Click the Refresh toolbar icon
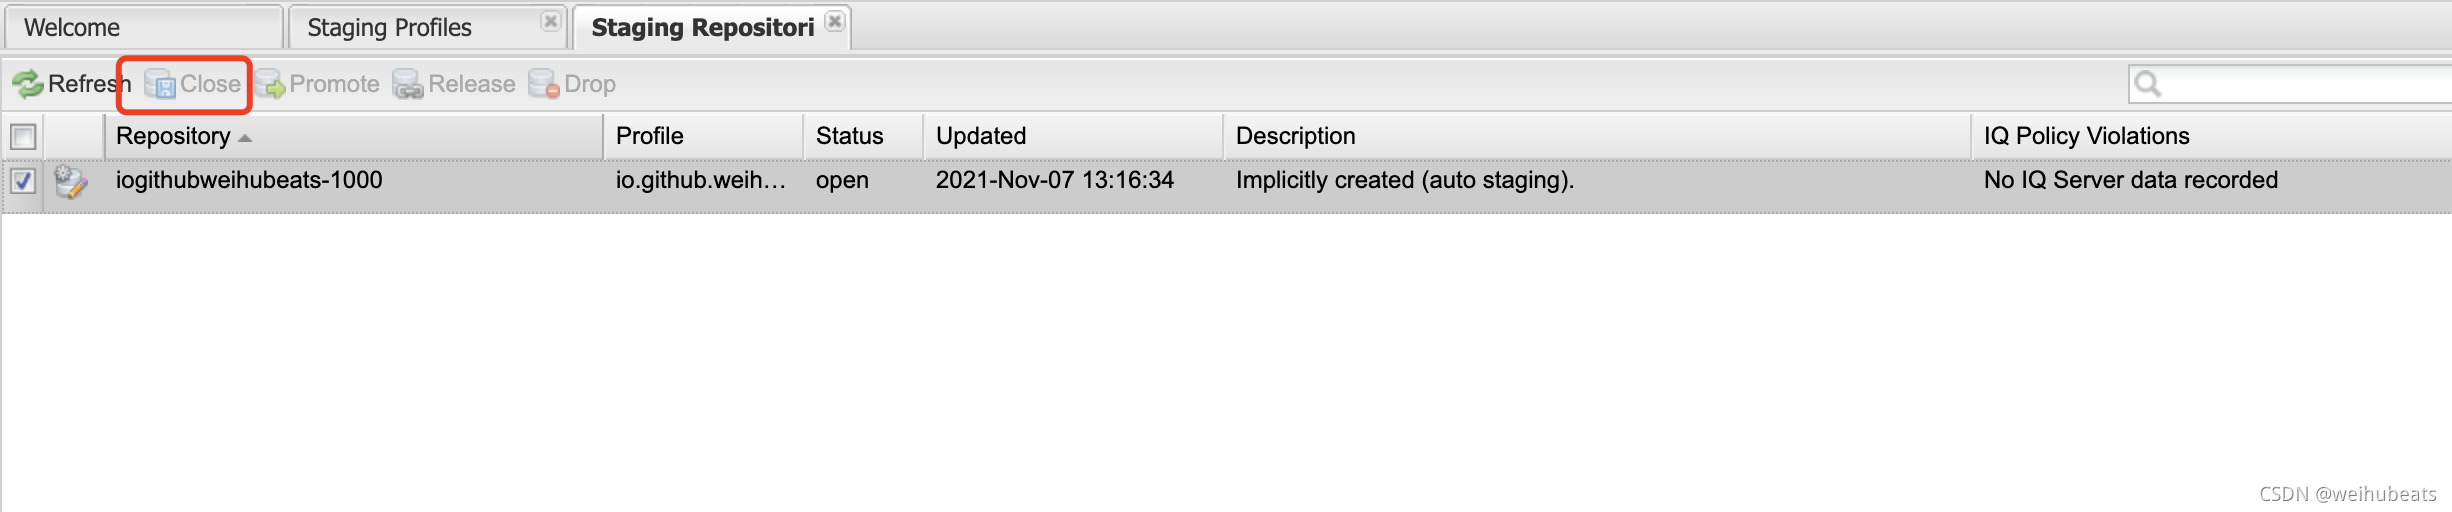This screenshot has height=512, width=2452. point(27,84)
